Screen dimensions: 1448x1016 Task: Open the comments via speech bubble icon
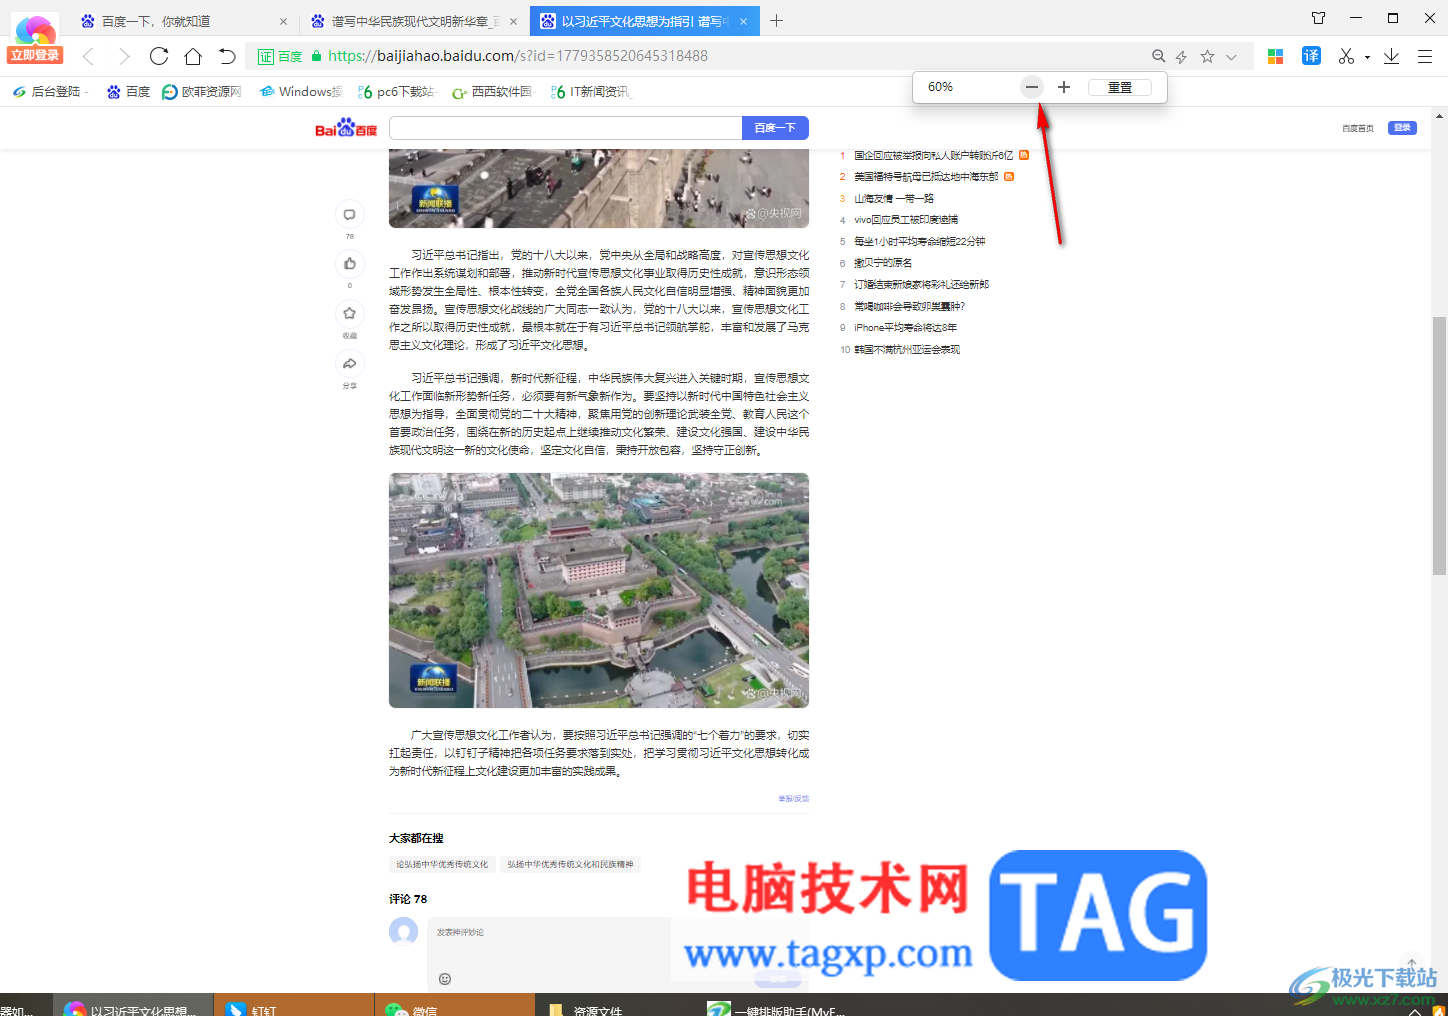point(349,213)
